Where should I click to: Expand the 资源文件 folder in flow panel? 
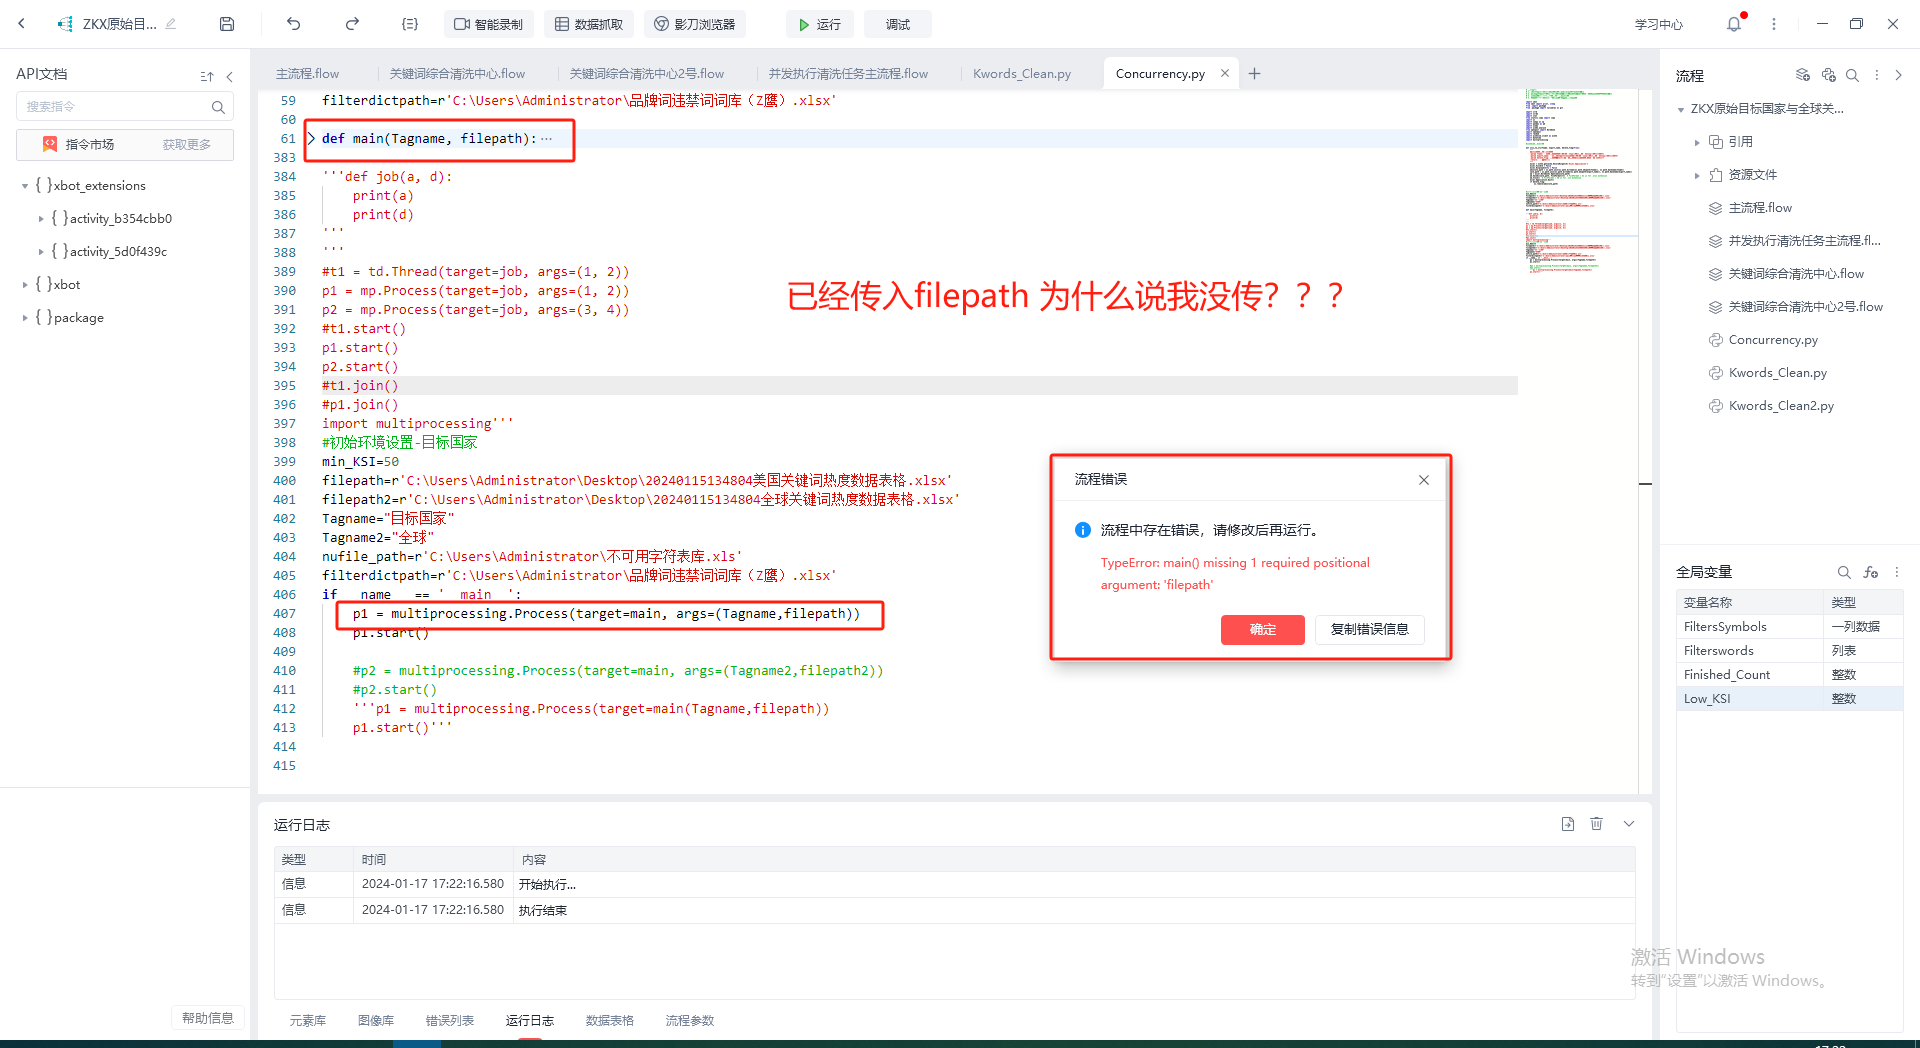[1697, 175]
